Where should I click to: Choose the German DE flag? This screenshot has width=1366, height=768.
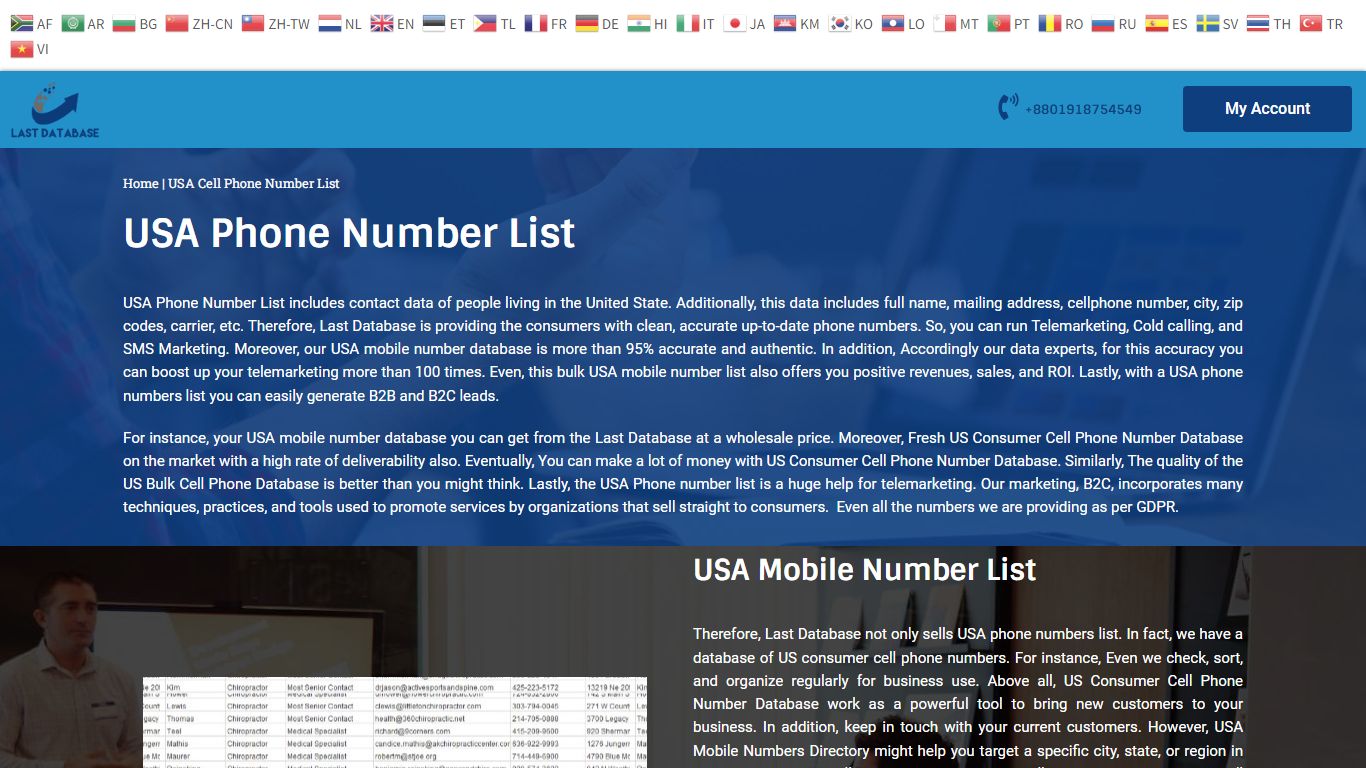pyautogui.click(x=597, y=24)
